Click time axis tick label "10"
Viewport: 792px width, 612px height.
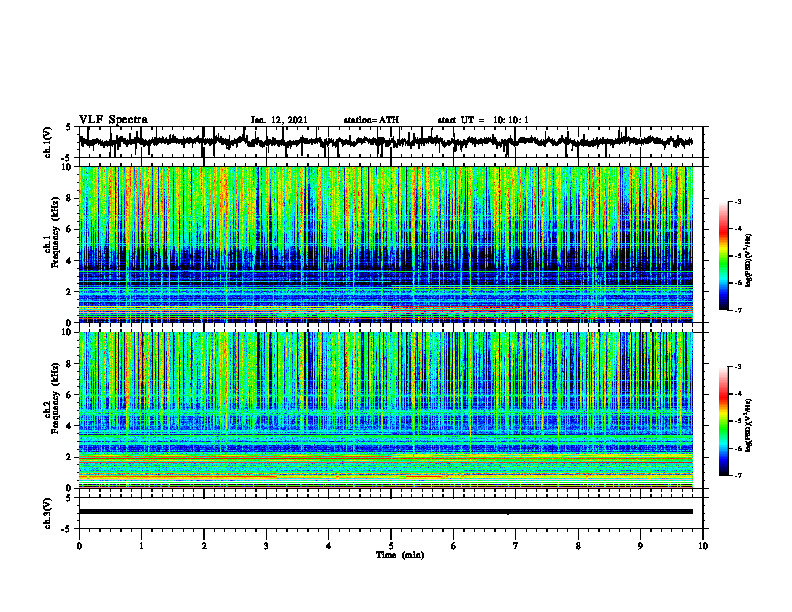click(703, 546)
